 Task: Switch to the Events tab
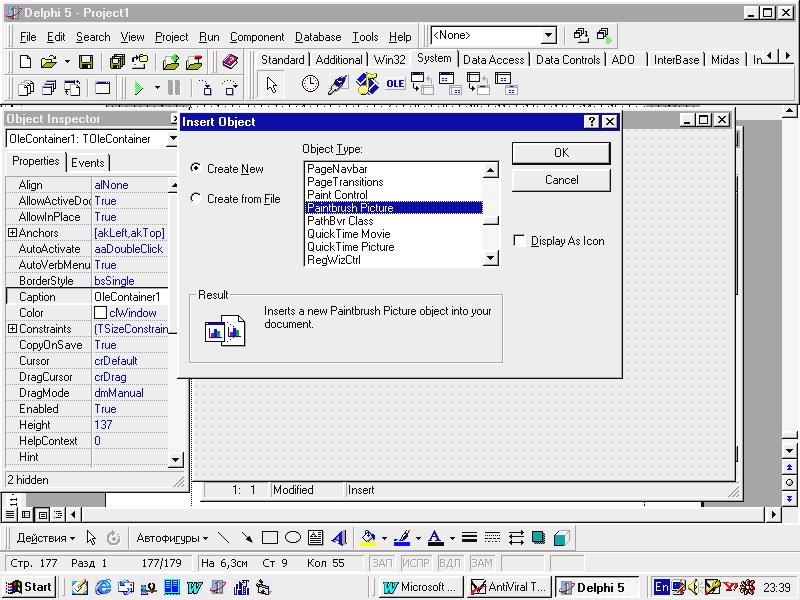[87, 162]
